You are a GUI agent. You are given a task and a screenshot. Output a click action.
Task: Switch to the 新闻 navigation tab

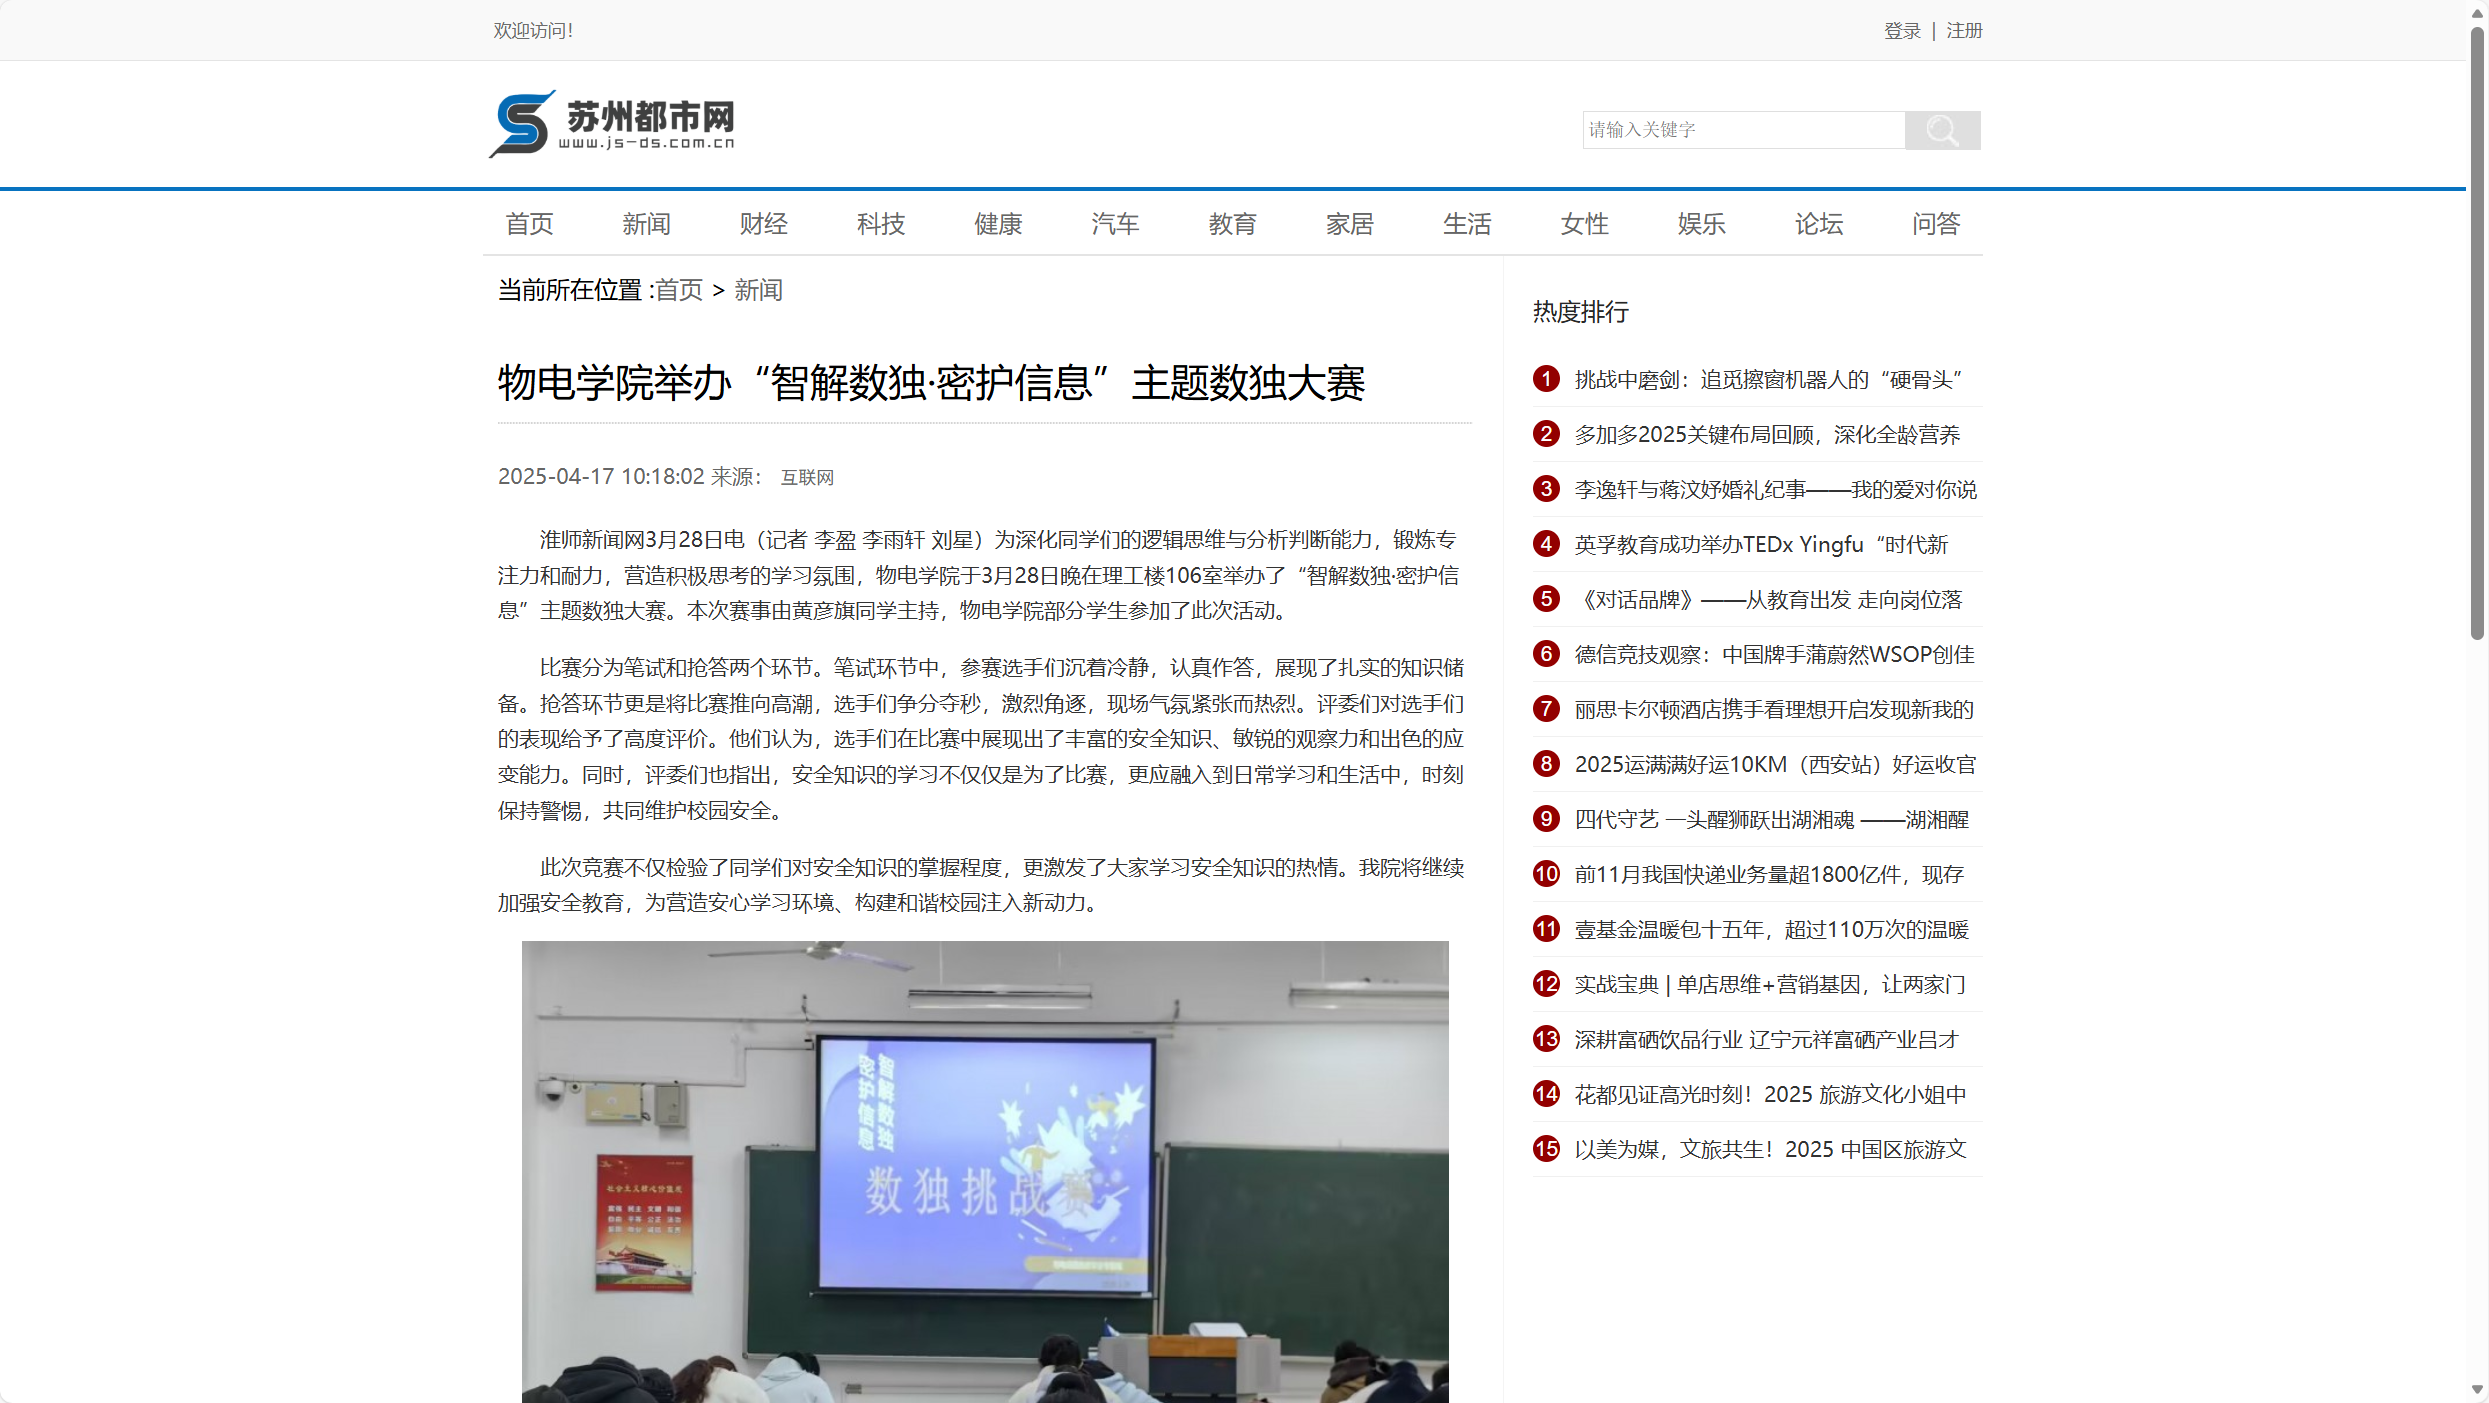tap(646, 224)
